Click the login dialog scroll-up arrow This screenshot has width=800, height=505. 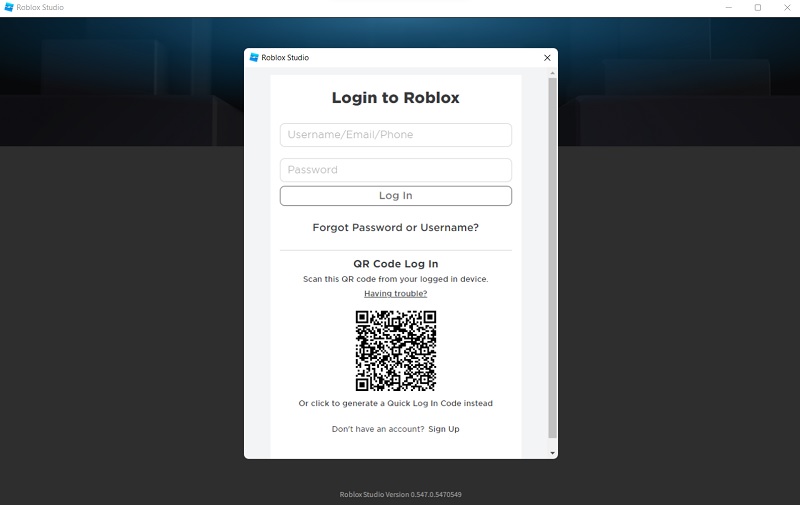552,73
